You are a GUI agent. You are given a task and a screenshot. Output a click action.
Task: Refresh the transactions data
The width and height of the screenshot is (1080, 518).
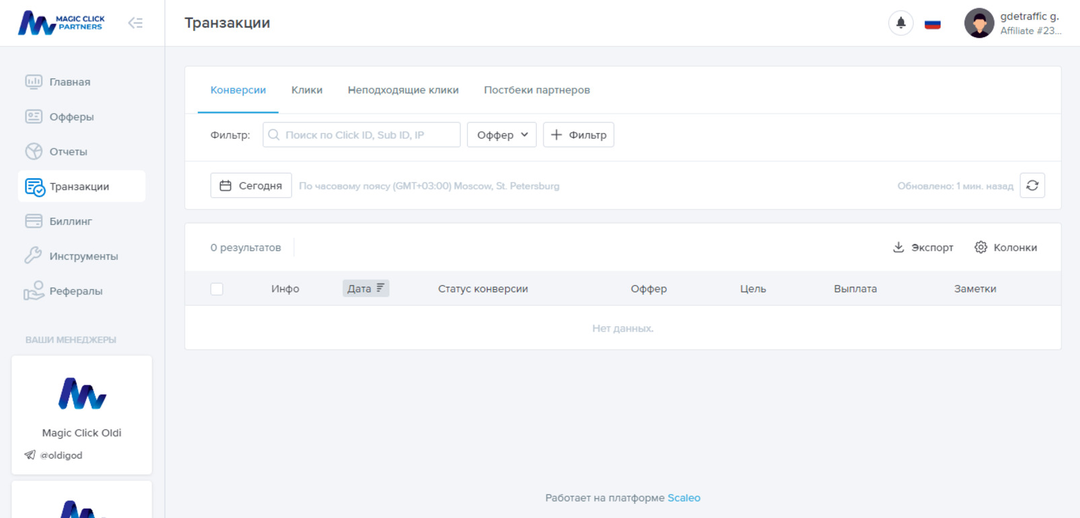click(x=1032, y=186)
